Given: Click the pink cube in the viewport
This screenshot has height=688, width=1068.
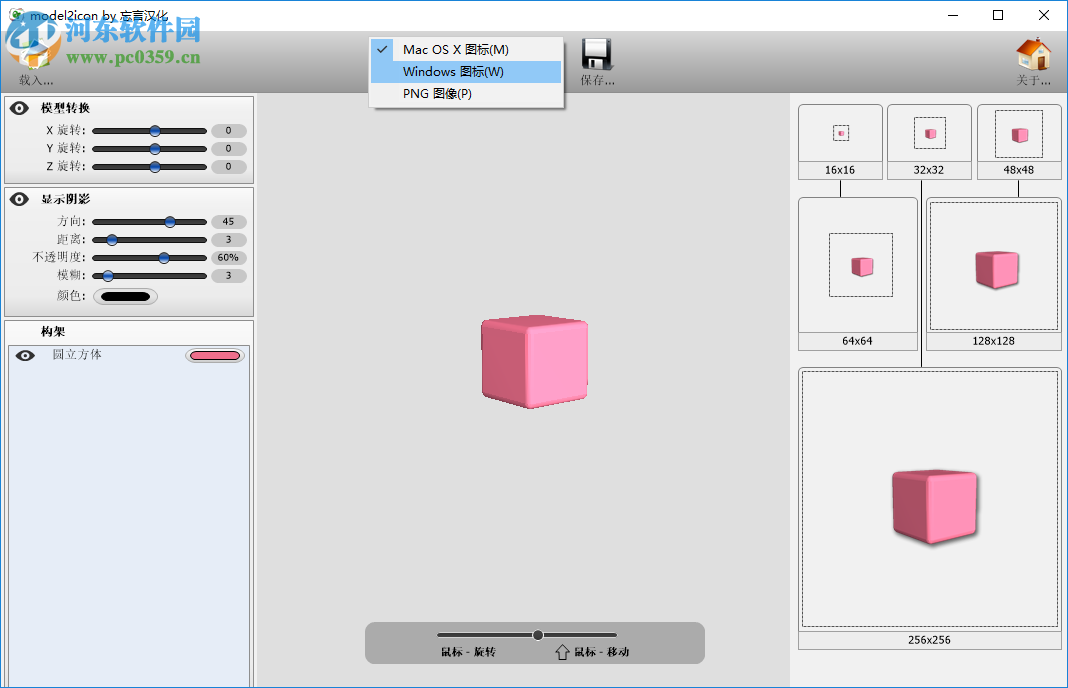Looking at the screenshot, I should click(x=535, y=362).
